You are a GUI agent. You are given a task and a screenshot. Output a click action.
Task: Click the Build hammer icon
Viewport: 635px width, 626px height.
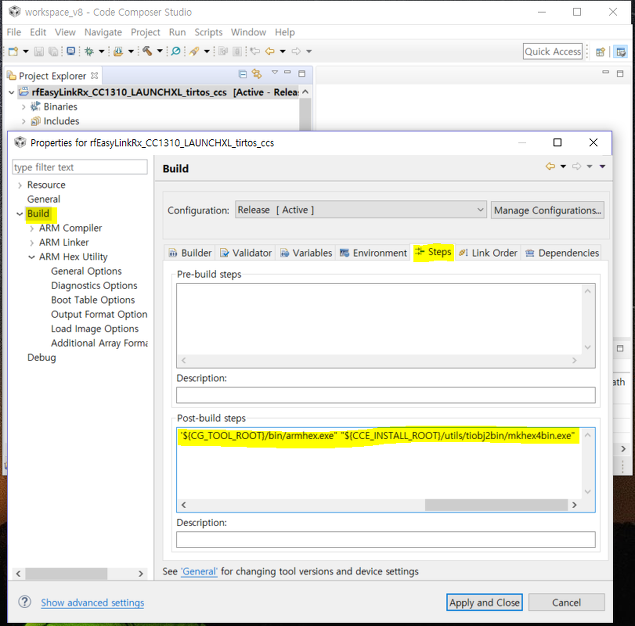click(147, 51)
